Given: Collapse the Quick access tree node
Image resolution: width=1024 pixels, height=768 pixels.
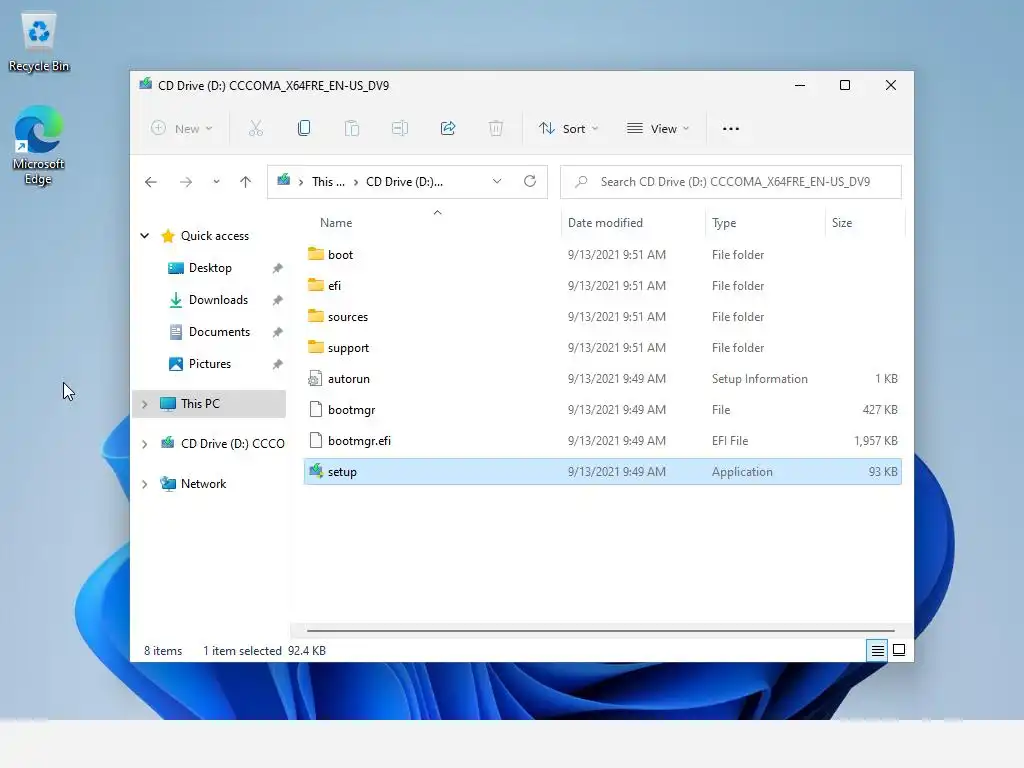Looking at the screenshot, I should pyautogui.click(x=144, y=236).
